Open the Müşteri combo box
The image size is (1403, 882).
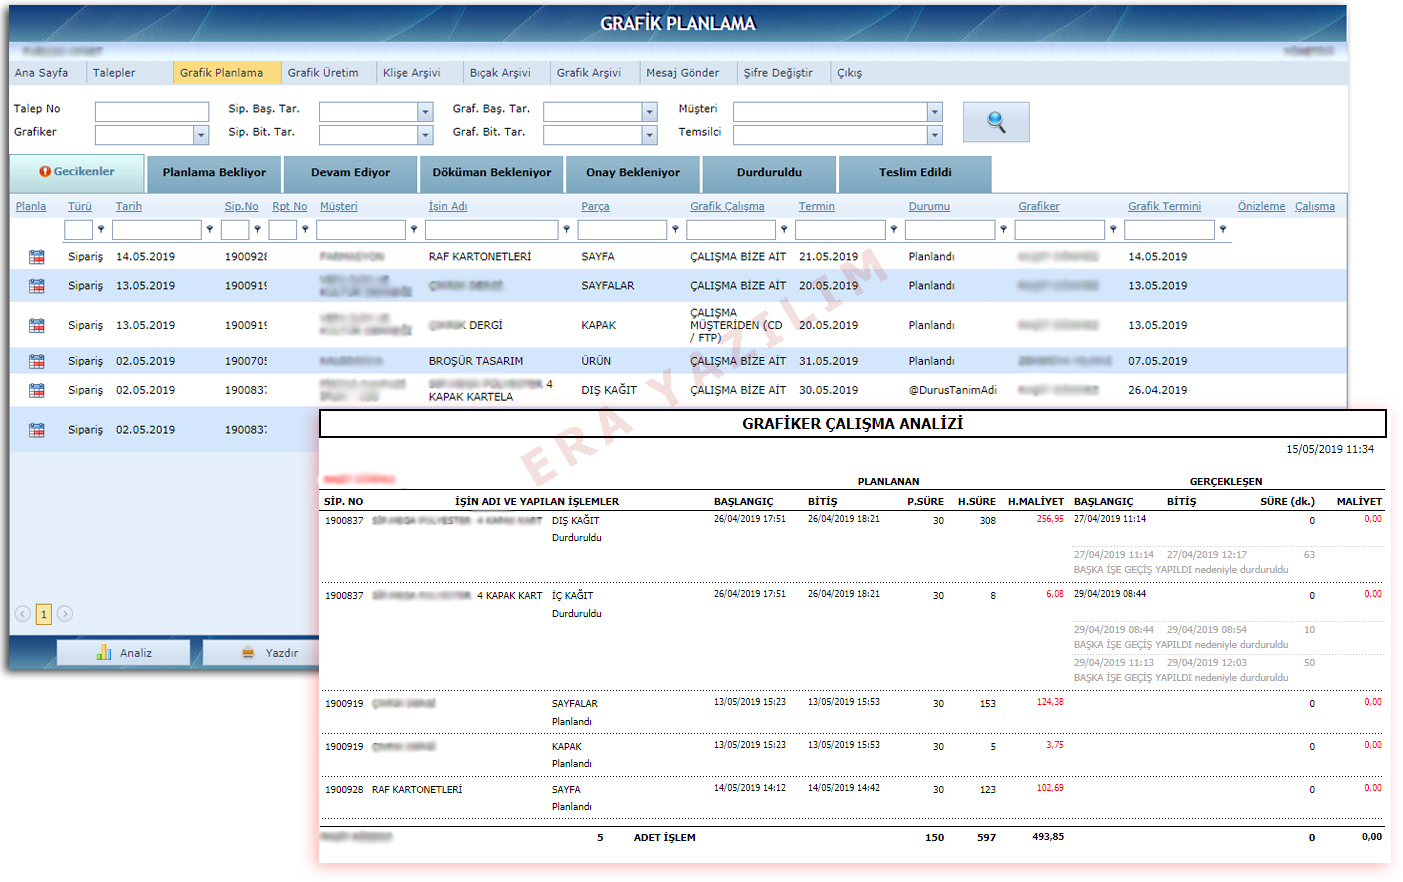(934, 112)
